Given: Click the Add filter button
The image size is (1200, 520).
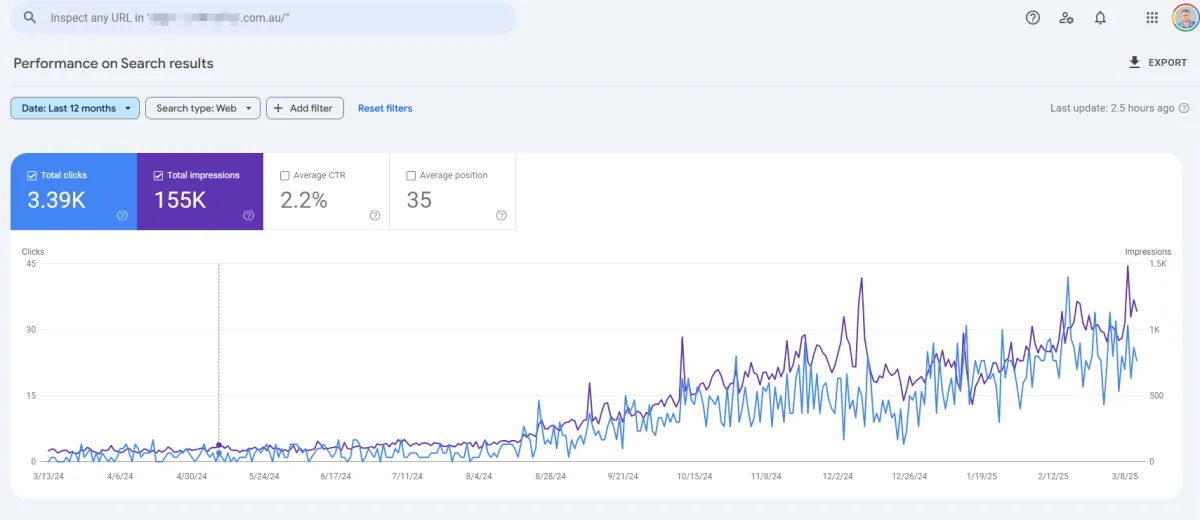Looking at the screenshot, I should click(x=305, y=108).
